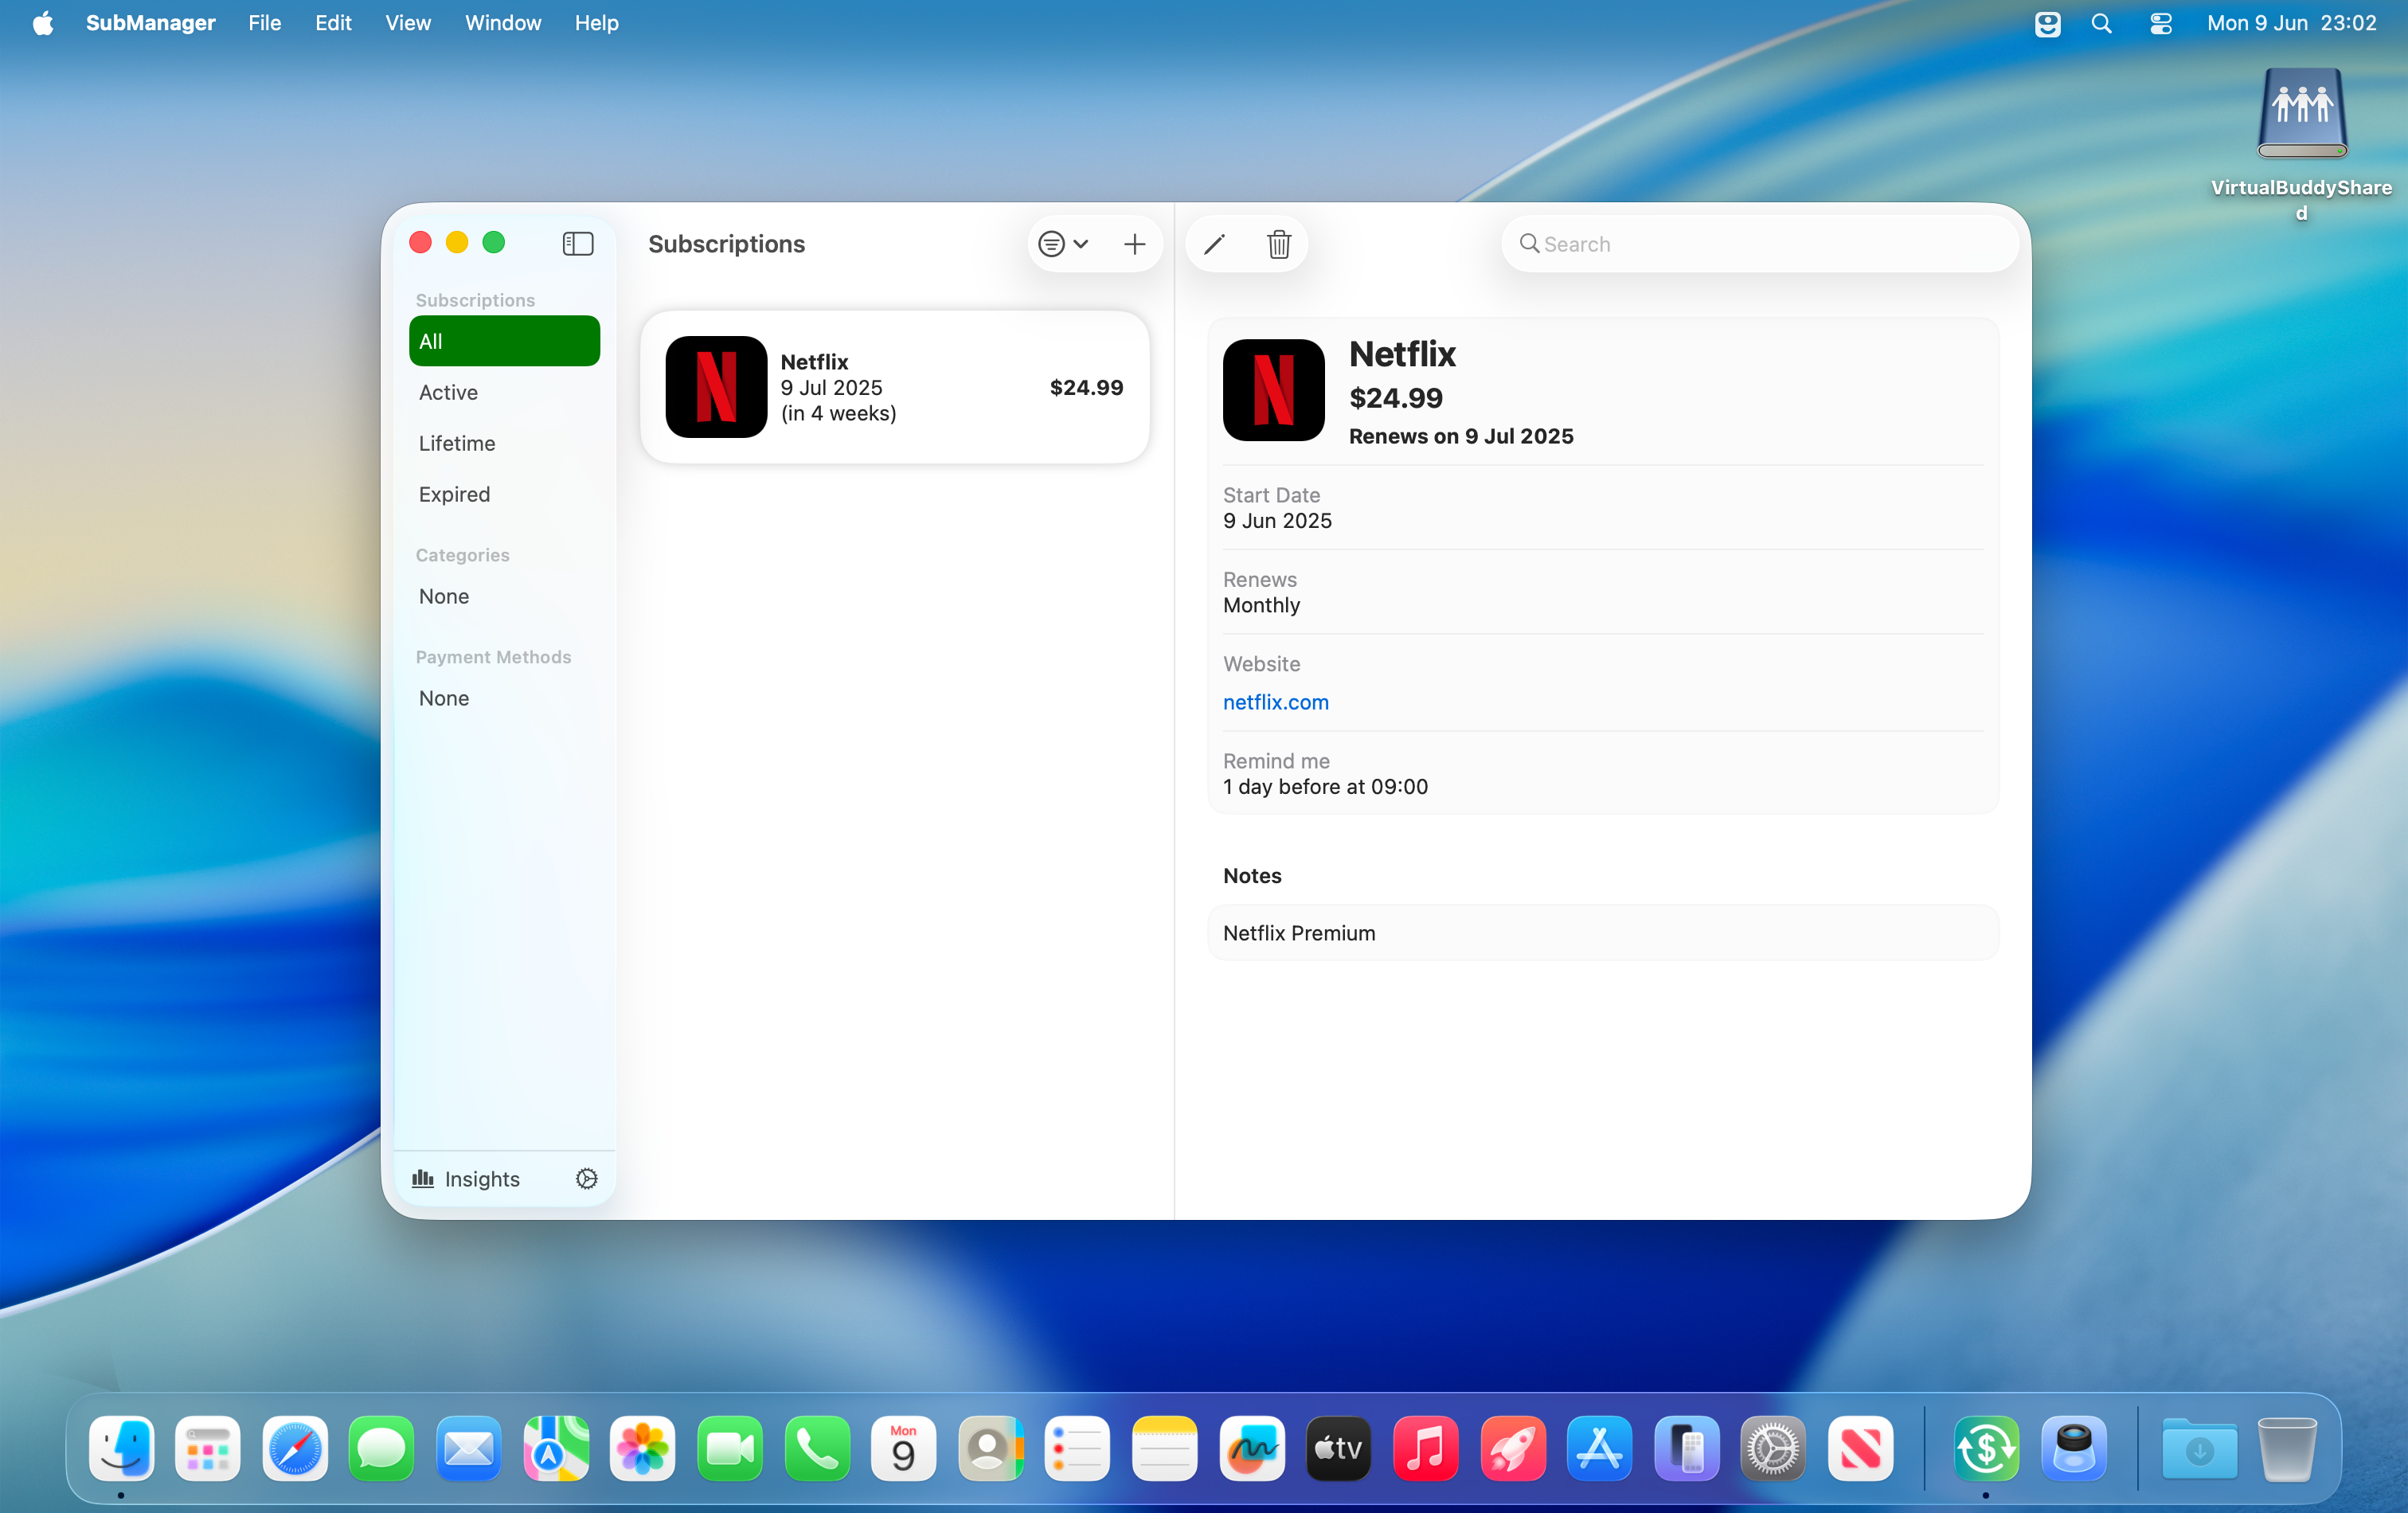The width and height of the screenshot is (2408, 1513).
Task: Open Photos from the Dock
Action: pos(643,1447)
